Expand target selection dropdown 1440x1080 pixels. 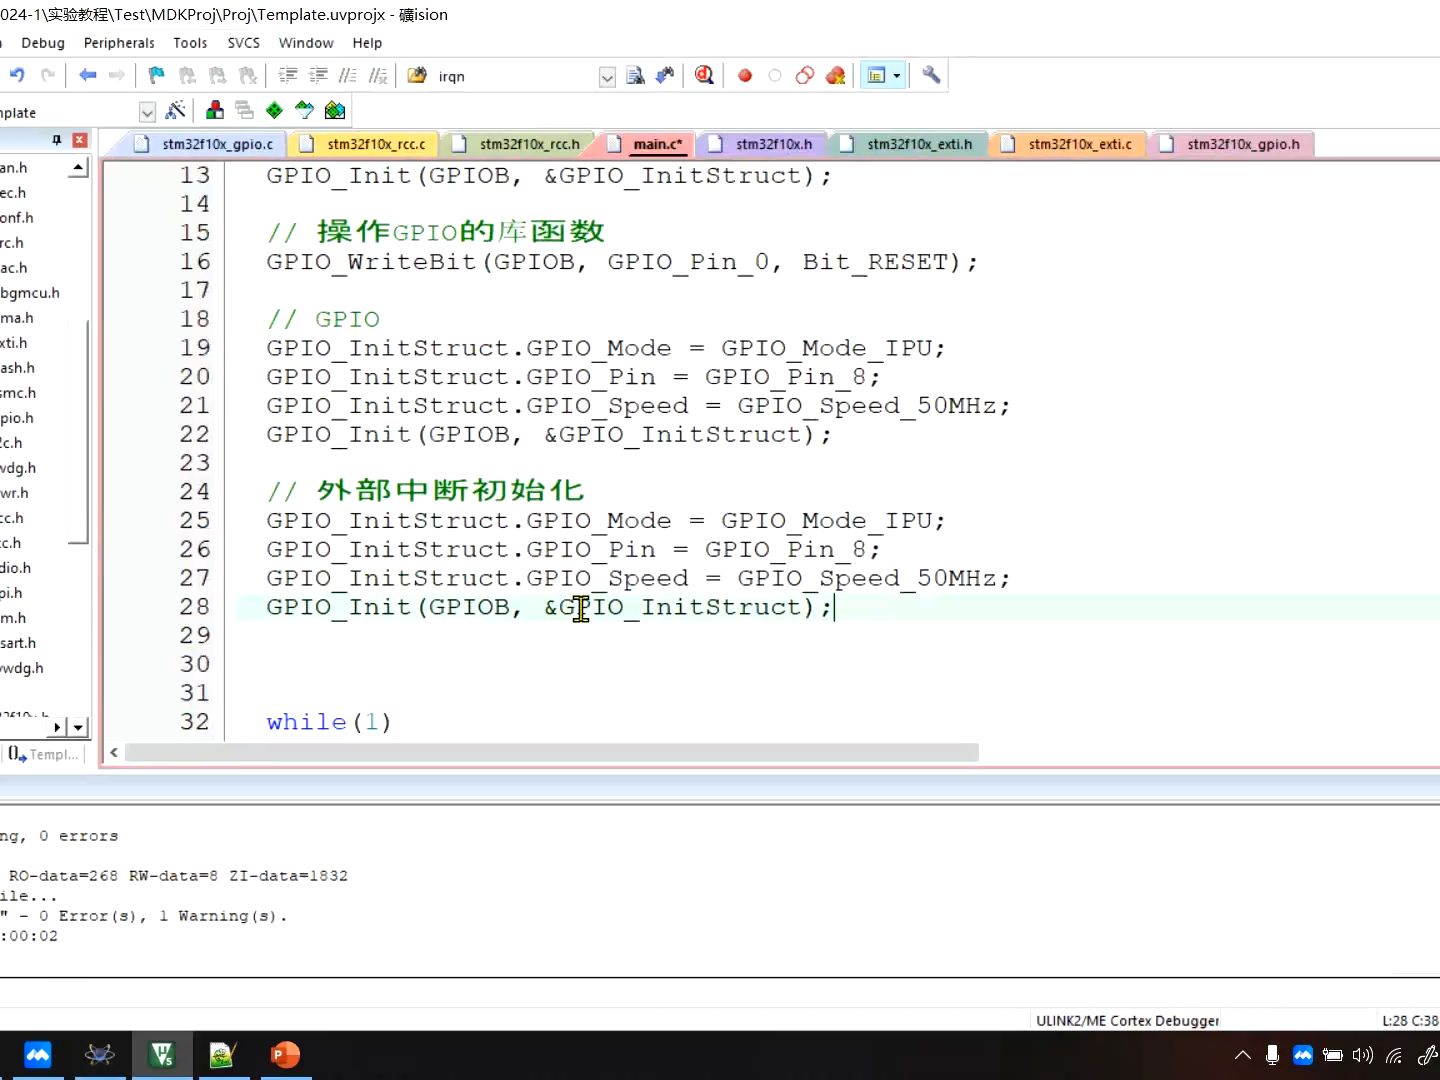(147, 112)
